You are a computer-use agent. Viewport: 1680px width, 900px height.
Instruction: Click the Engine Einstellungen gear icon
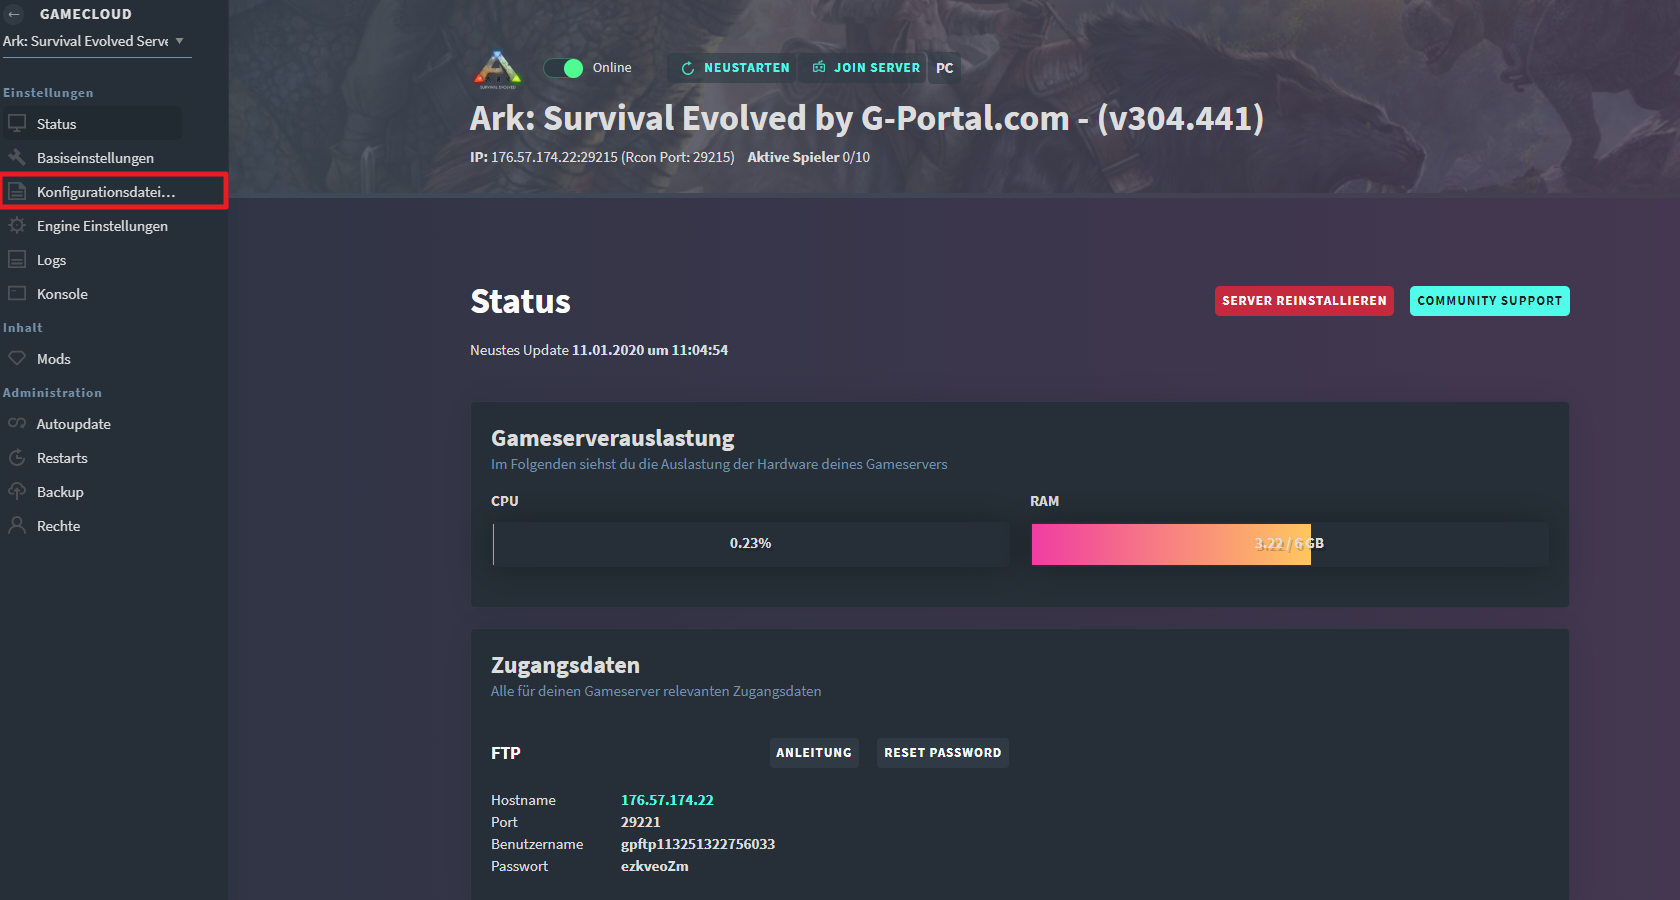pos(17,226)
